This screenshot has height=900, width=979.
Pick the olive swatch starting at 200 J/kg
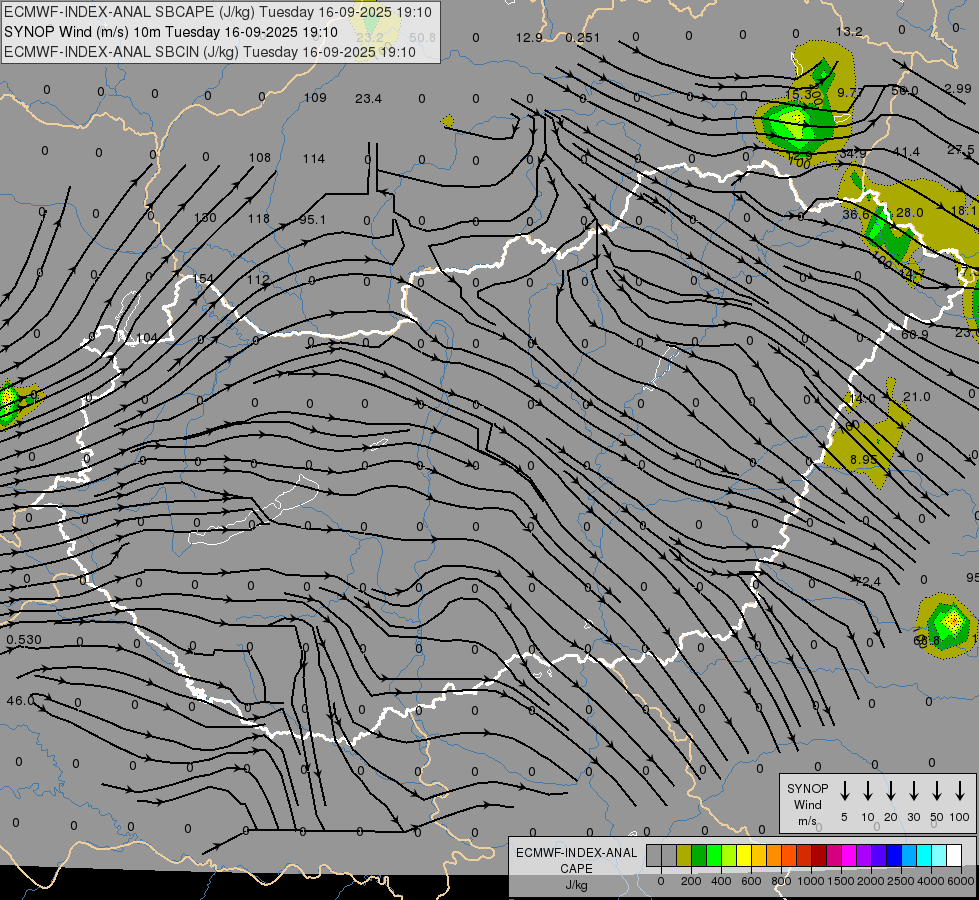684,855
